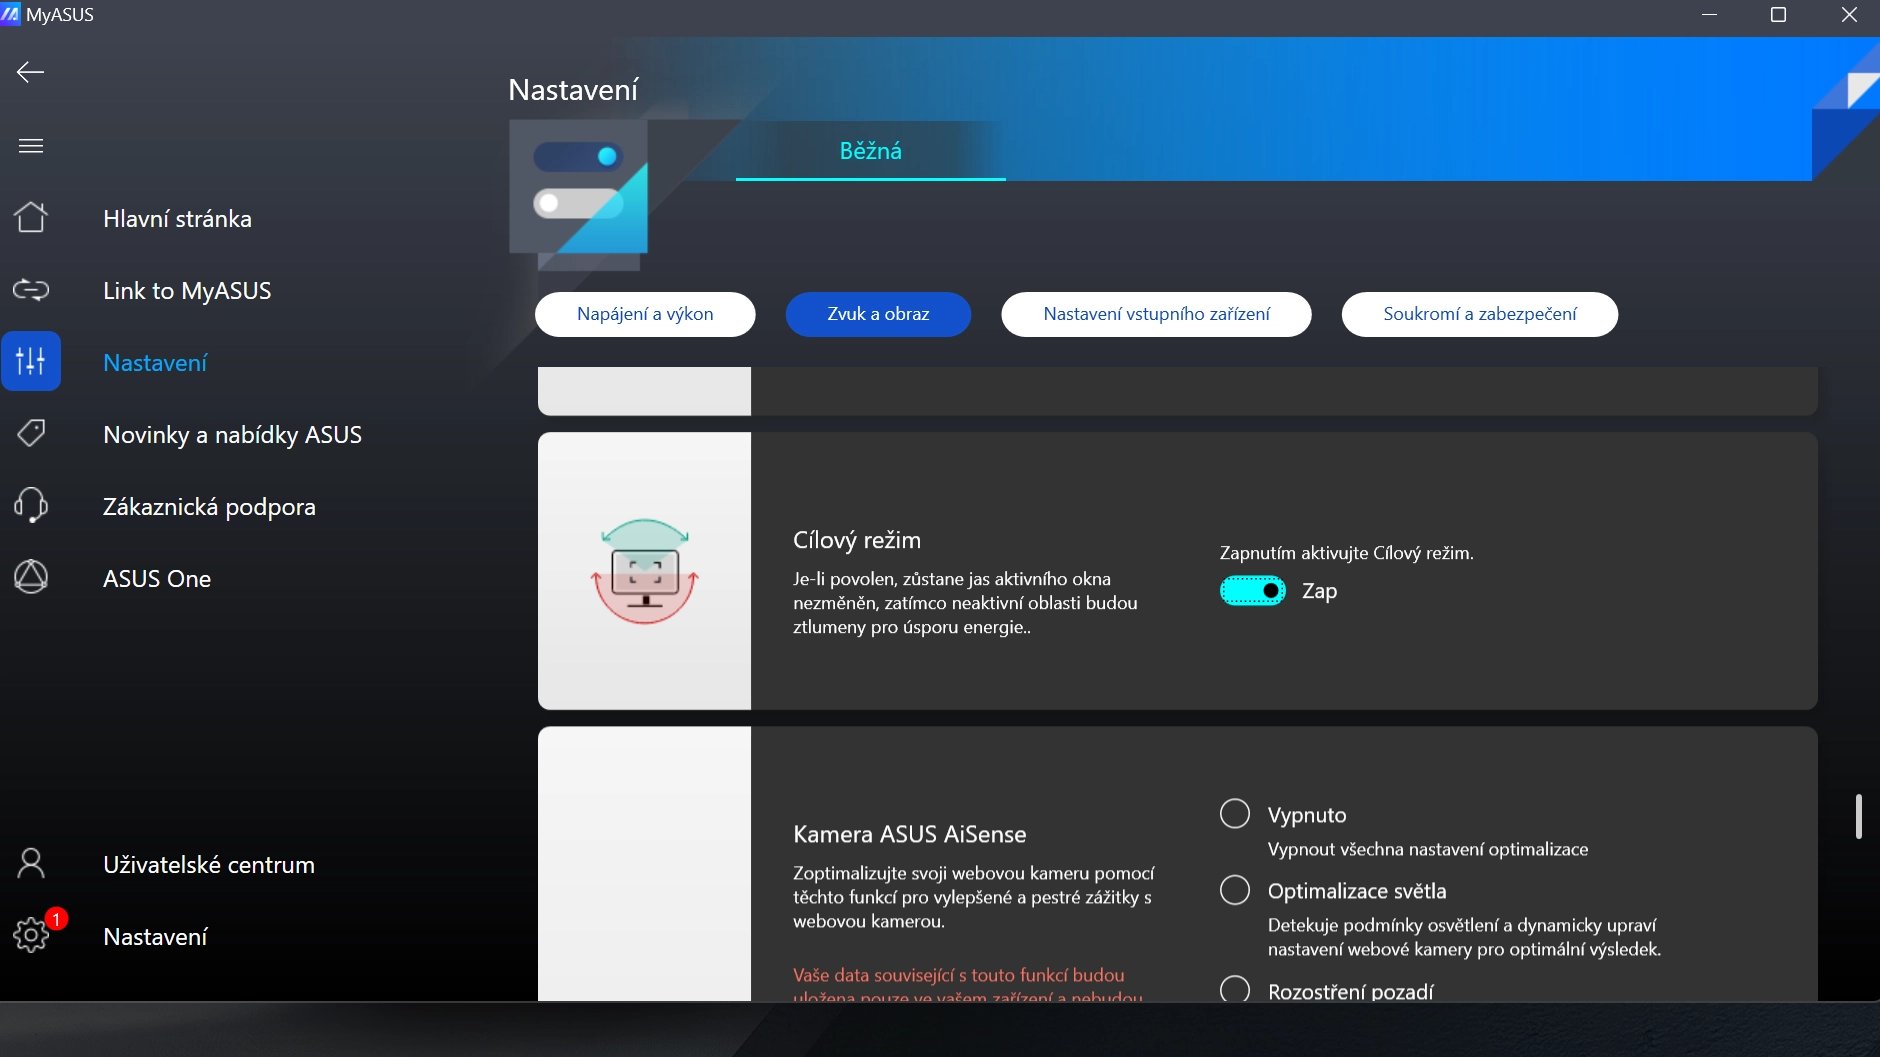Go to ASUS One section

pos(157,579)
